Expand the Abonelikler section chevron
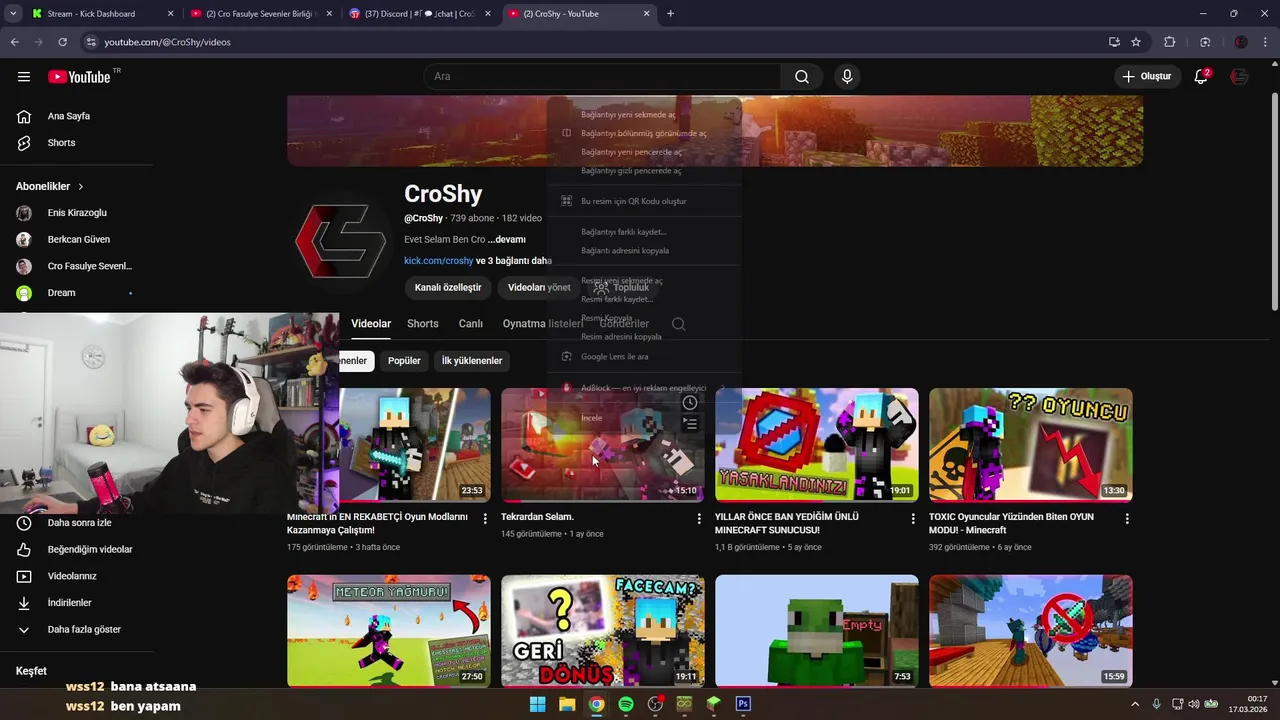Viewport: 1280px width, 720px height. pyautogui.click(x=81, y=187)
